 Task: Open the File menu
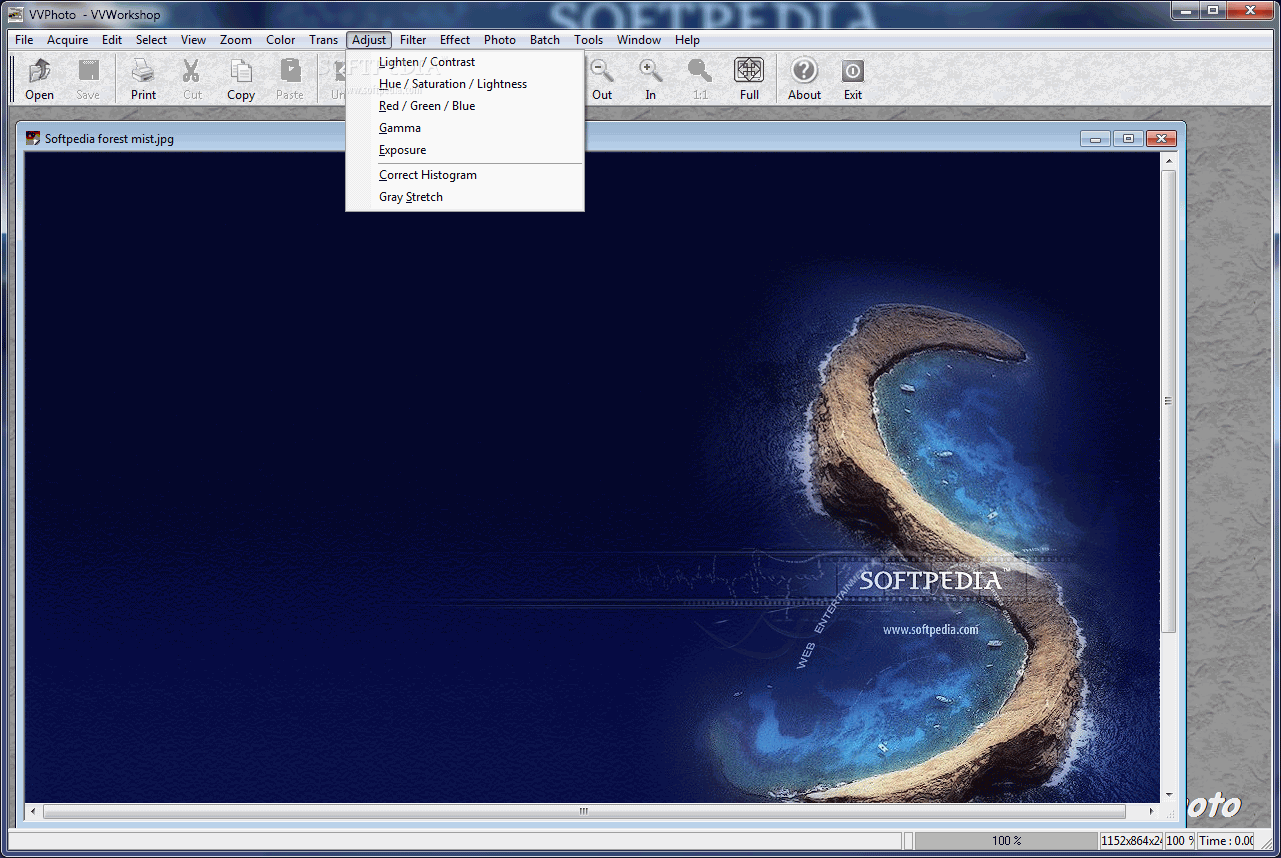coord(24,40)
